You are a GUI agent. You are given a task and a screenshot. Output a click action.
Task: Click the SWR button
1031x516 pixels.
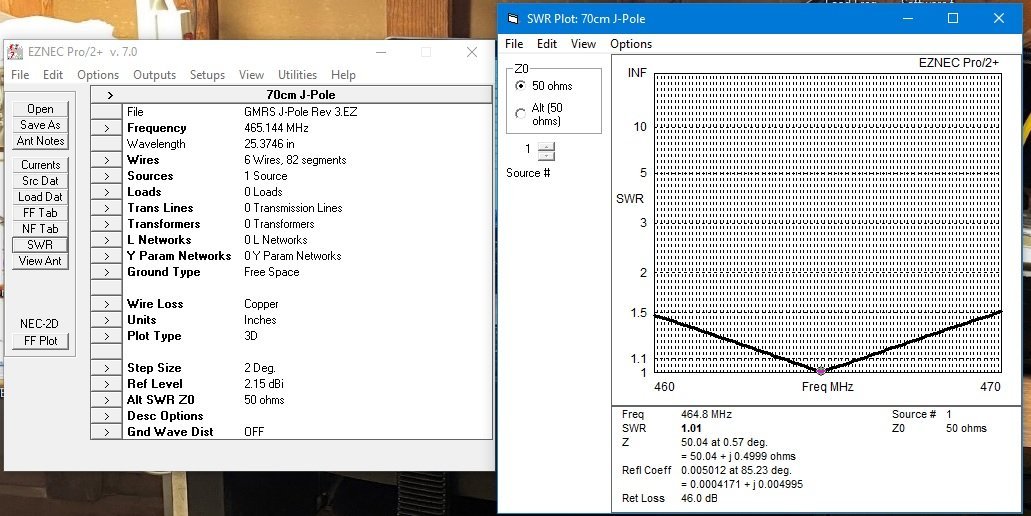coord(40,245)
